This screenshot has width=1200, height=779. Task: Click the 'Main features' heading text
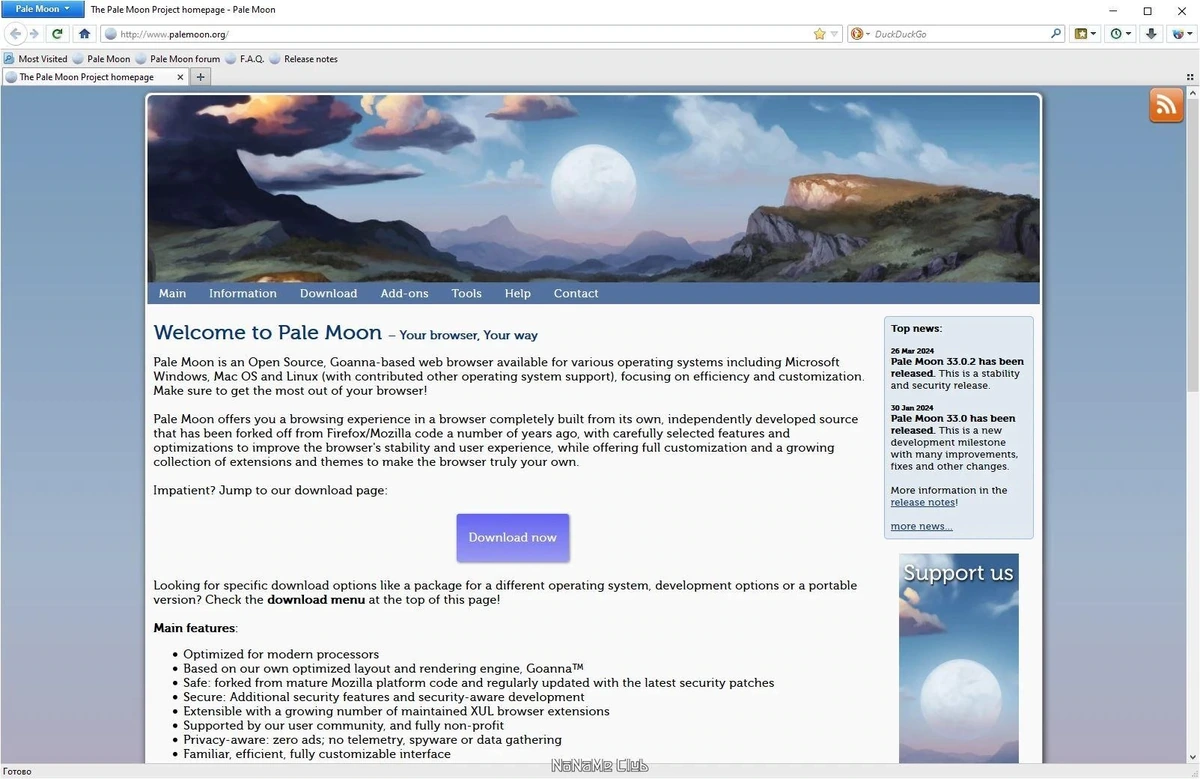[x=195, y=628]
